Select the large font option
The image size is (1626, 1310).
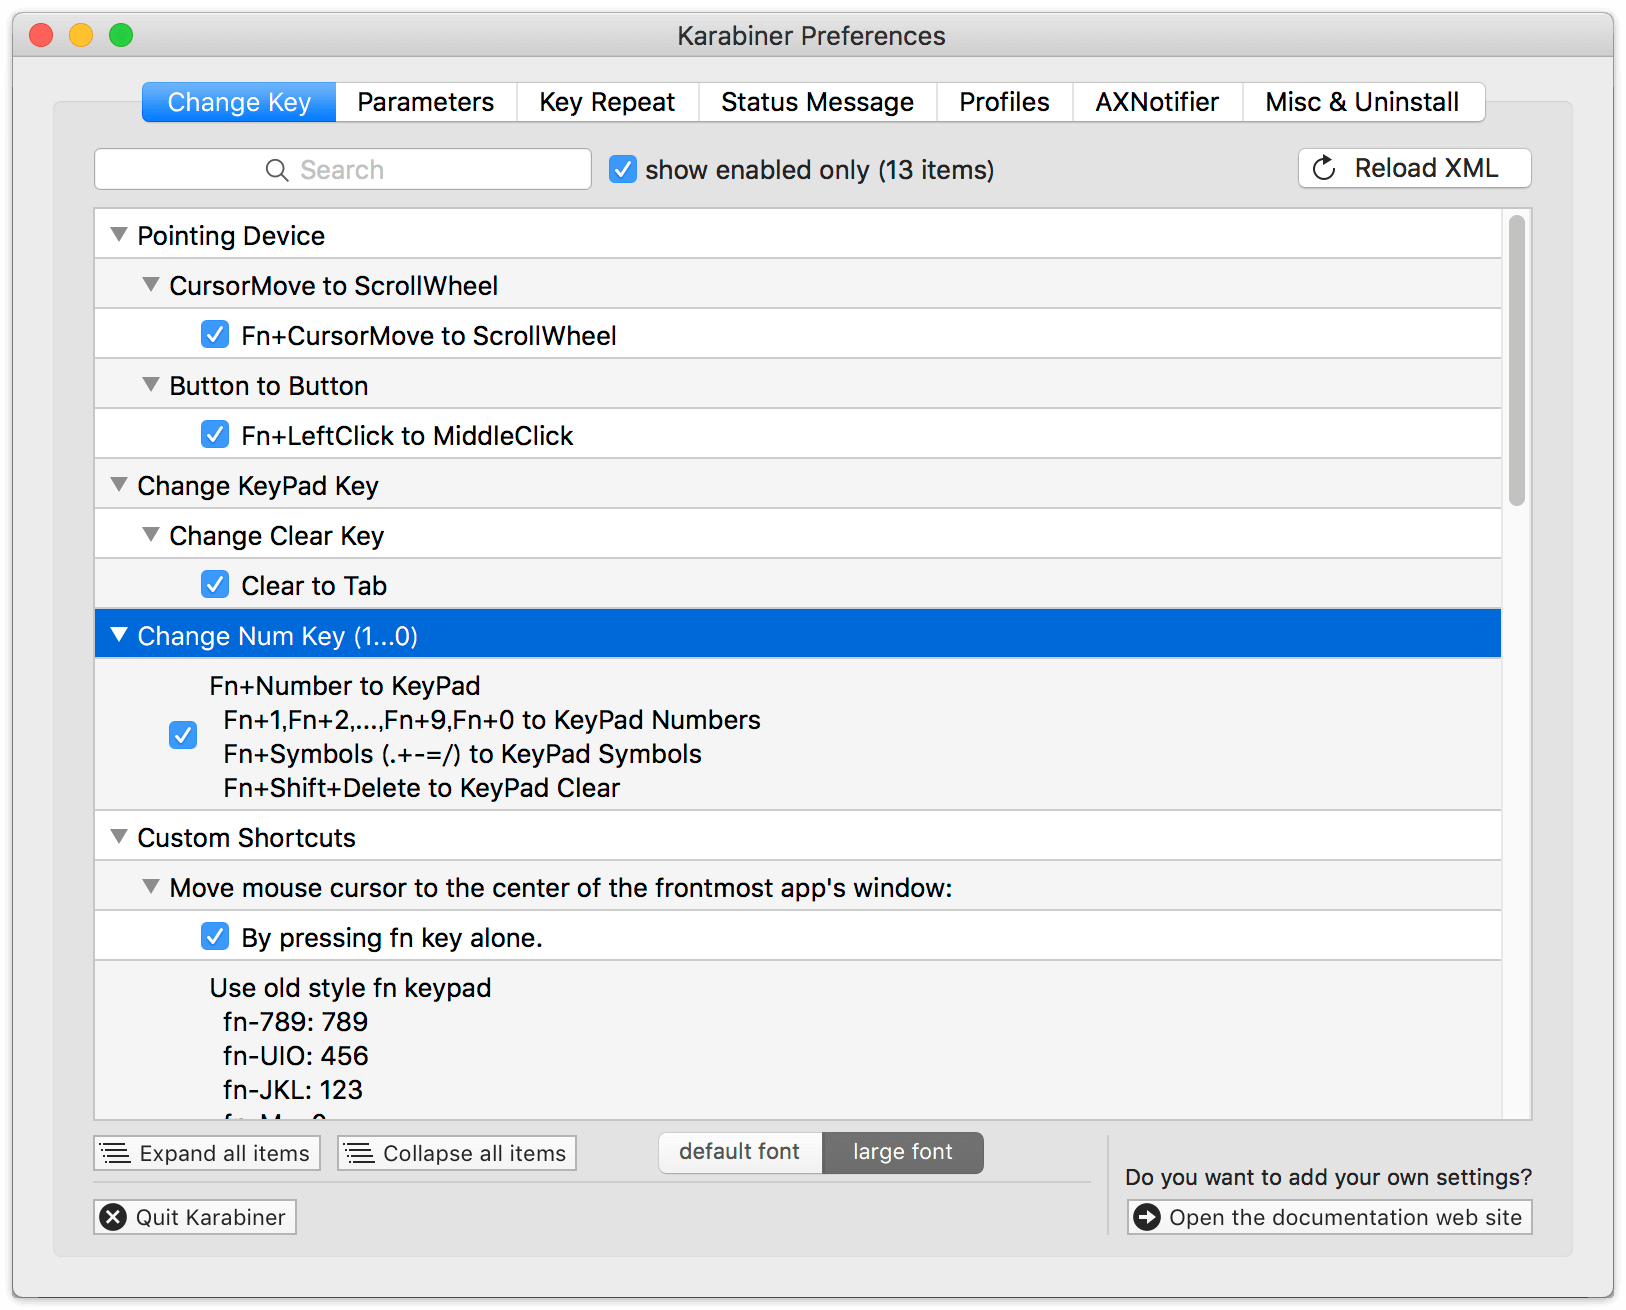(903, 1152)
